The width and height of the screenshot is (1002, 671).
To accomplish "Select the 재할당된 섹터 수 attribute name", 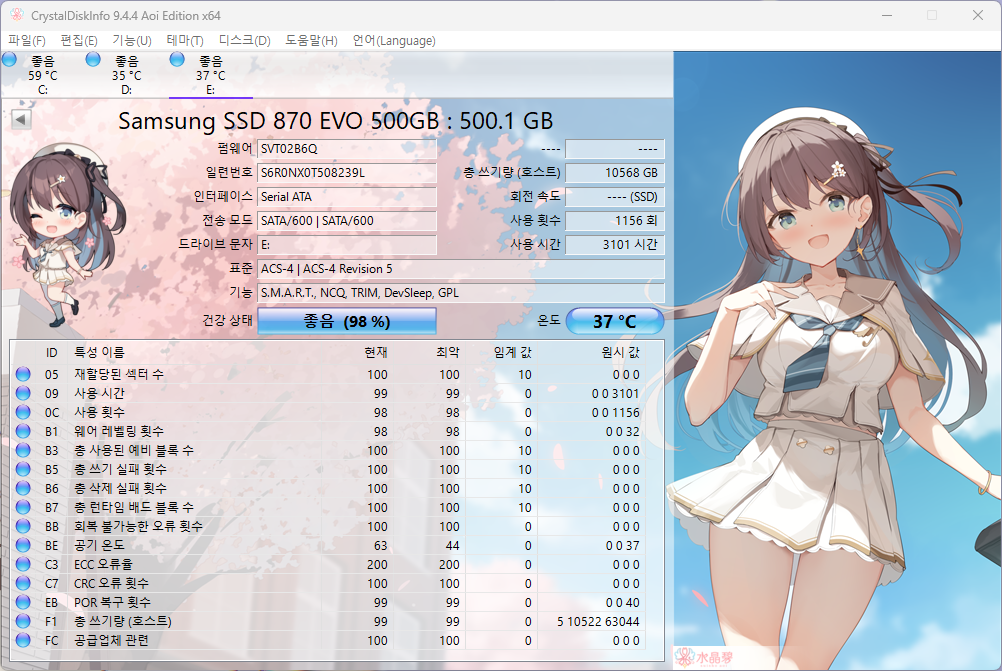I will (x=119, y=374).
